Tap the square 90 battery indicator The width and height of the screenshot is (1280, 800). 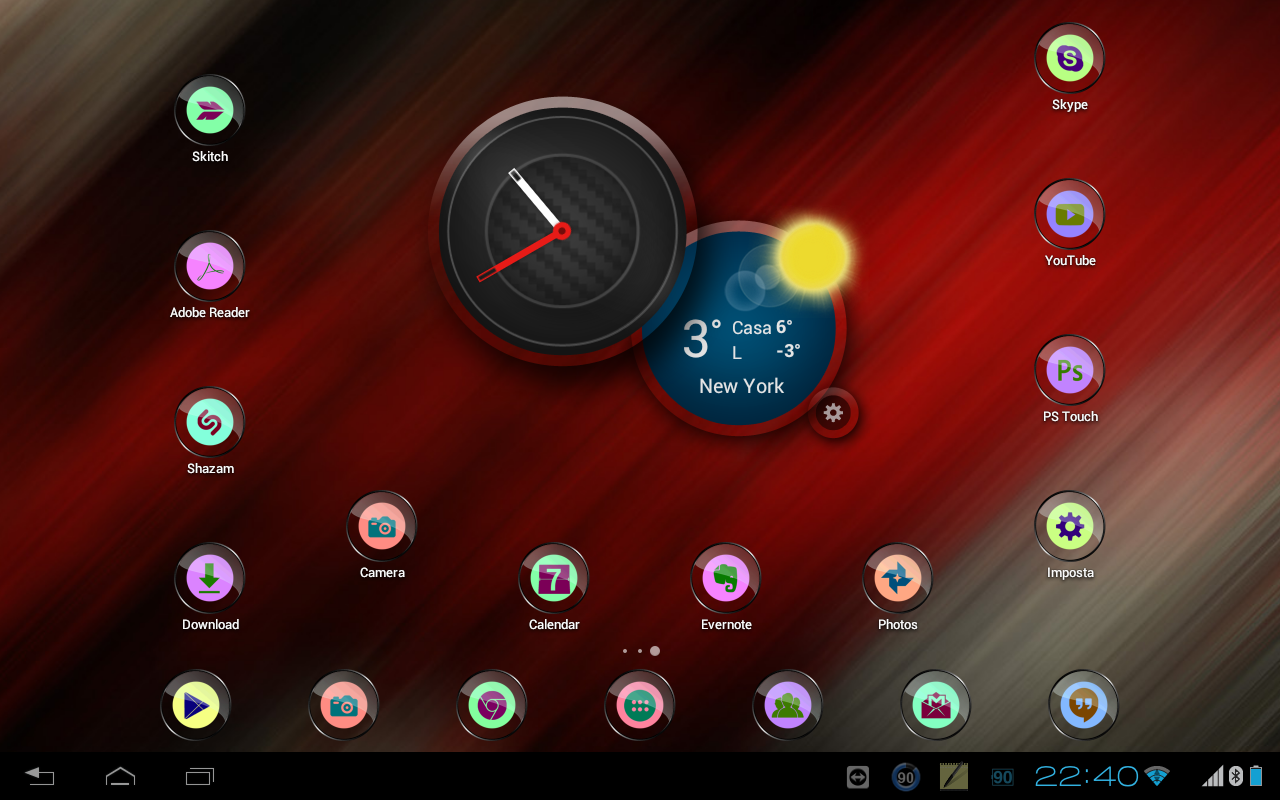click(x=1002, y=777)
